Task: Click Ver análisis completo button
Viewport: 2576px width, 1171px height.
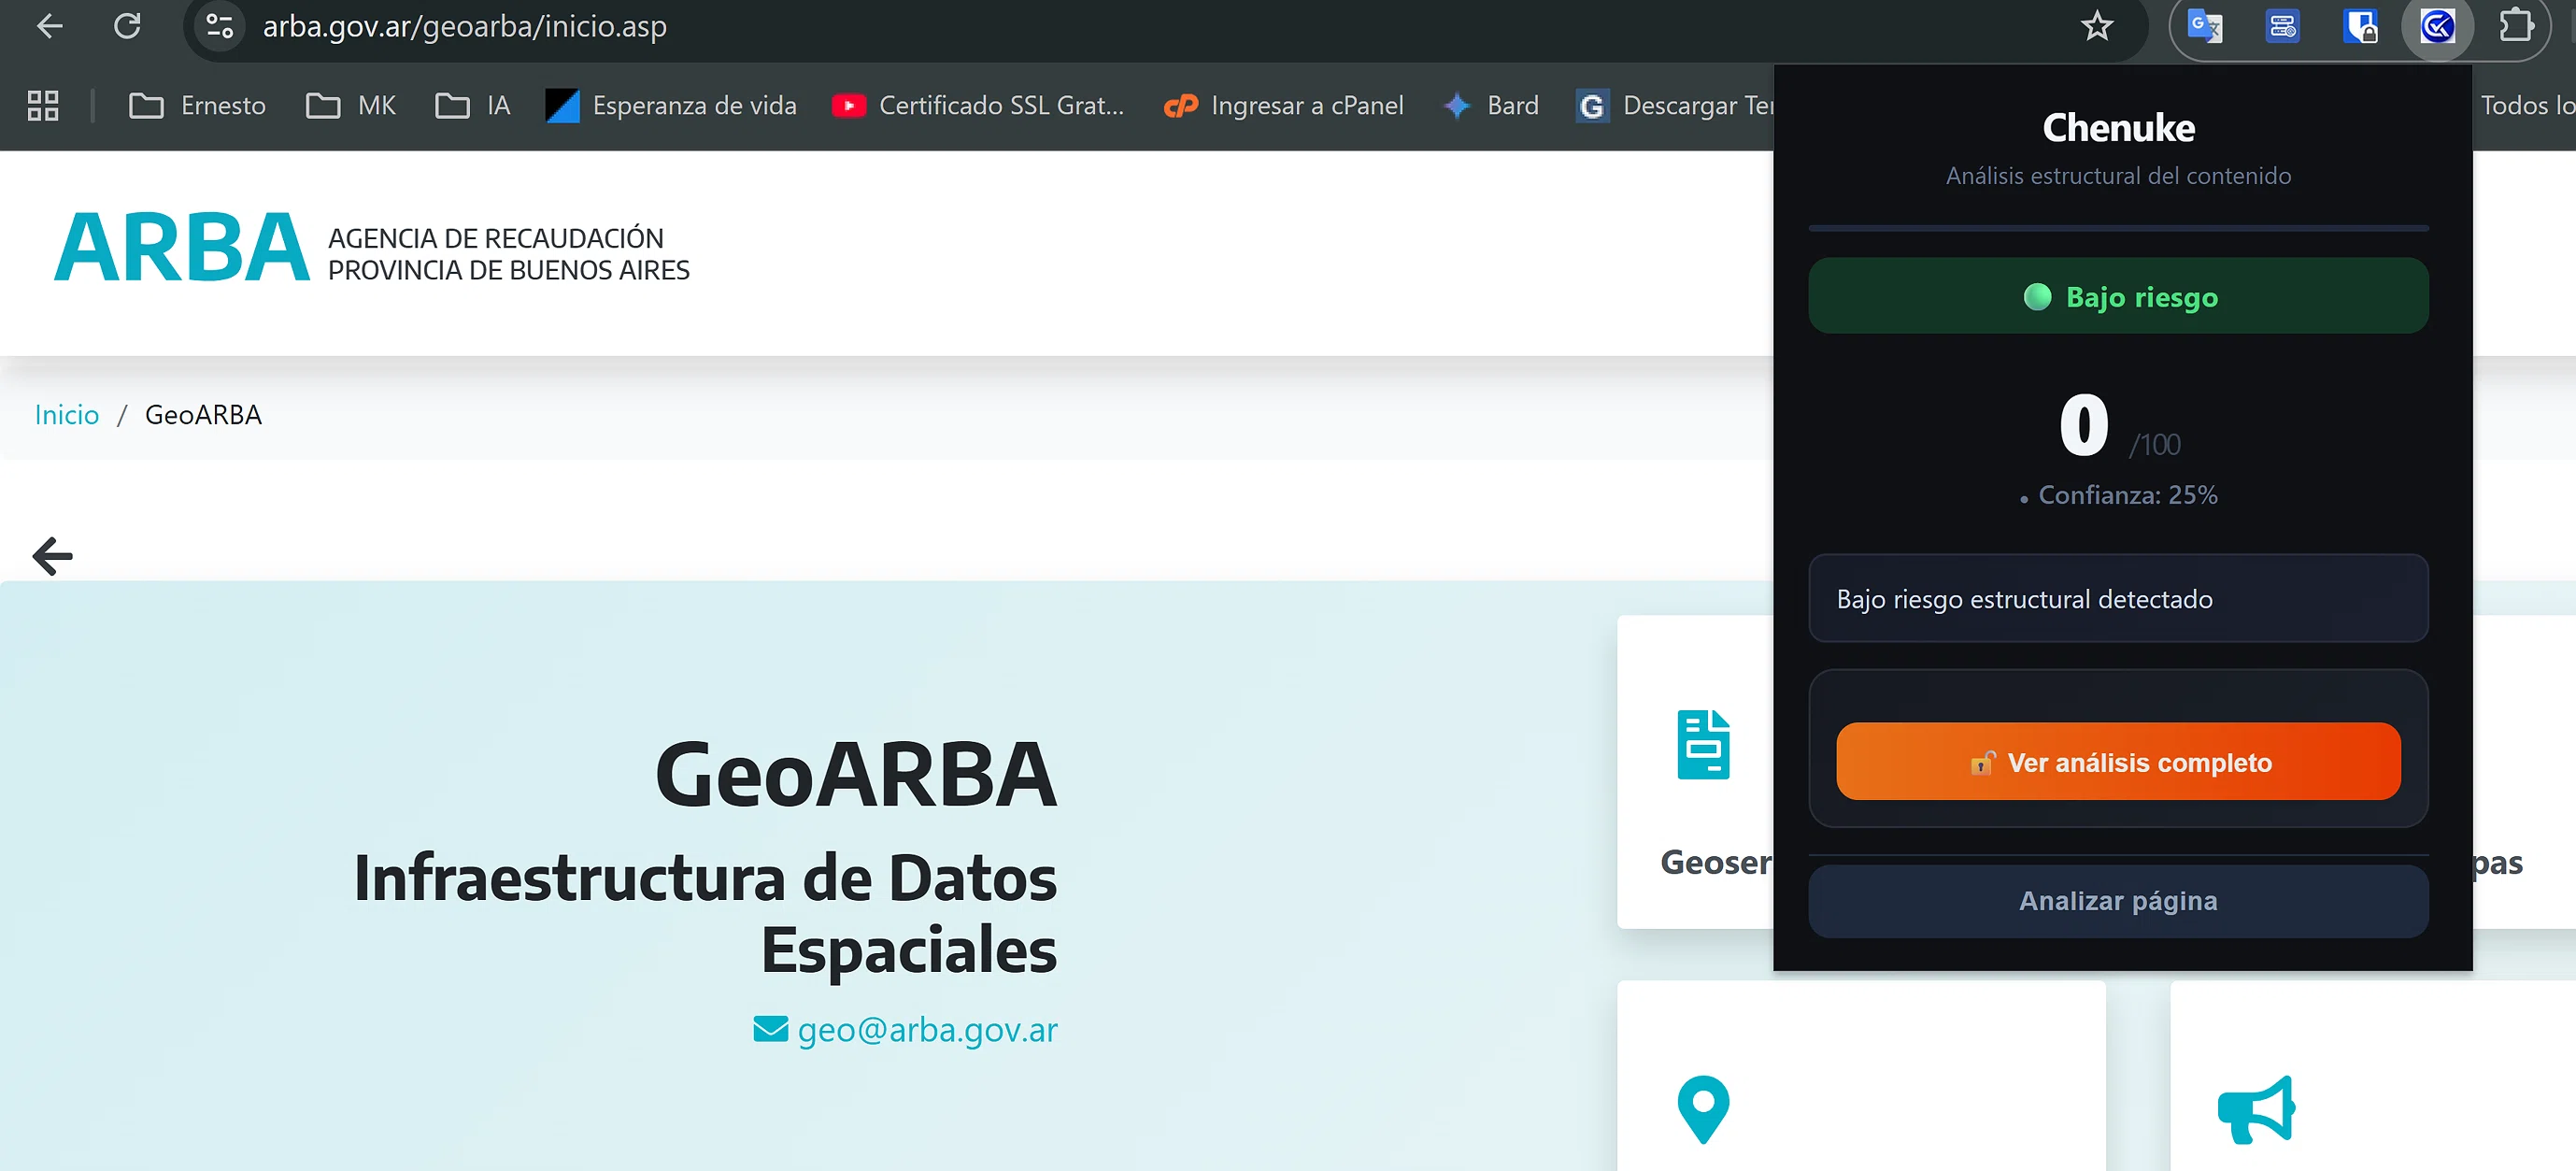Action: point(2118,762)
